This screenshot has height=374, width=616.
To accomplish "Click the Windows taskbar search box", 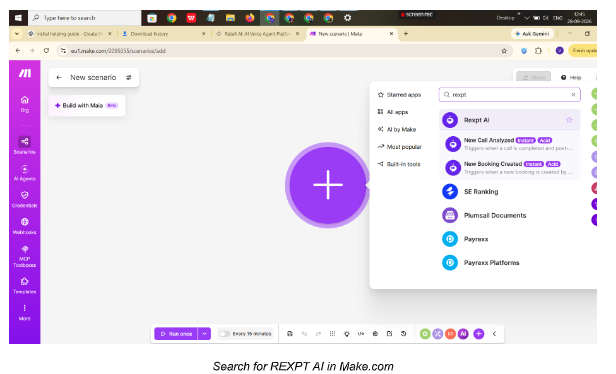I will [x=85, y=18].
